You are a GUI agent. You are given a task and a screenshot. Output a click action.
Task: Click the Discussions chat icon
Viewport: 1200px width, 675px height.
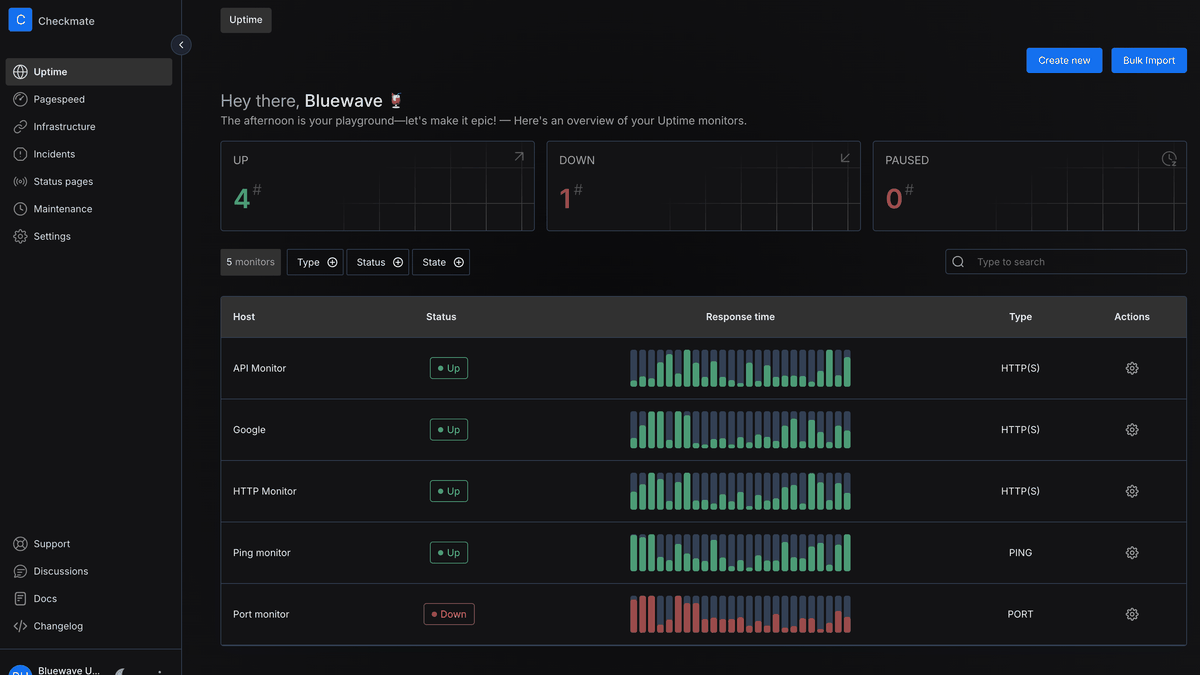click(x=20, y=571)
